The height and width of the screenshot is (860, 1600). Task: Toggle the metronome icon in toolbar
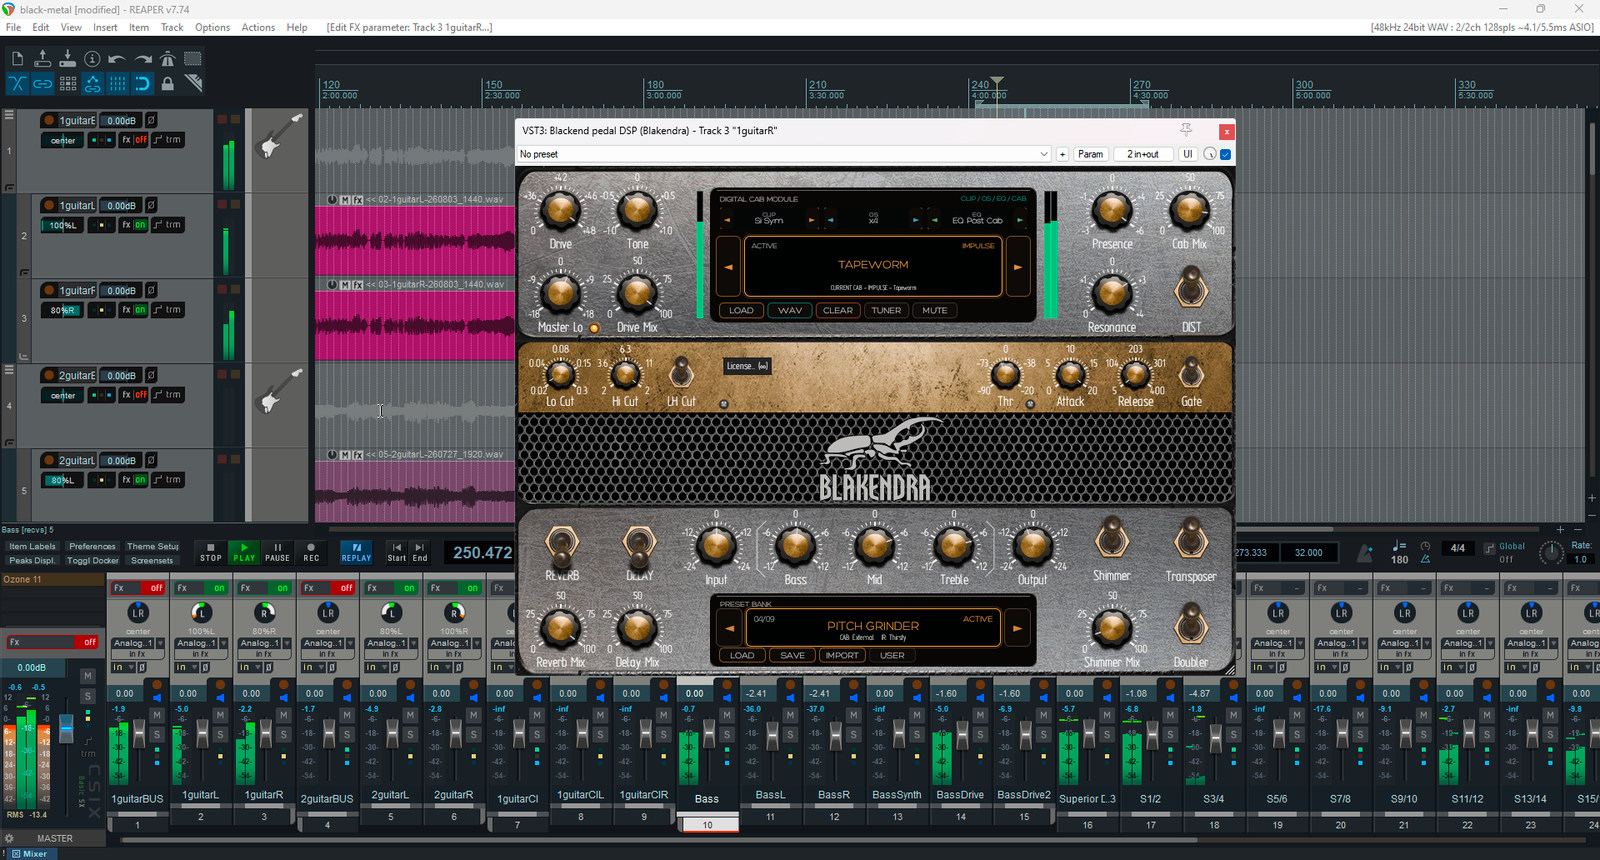(x=168, y=59)
